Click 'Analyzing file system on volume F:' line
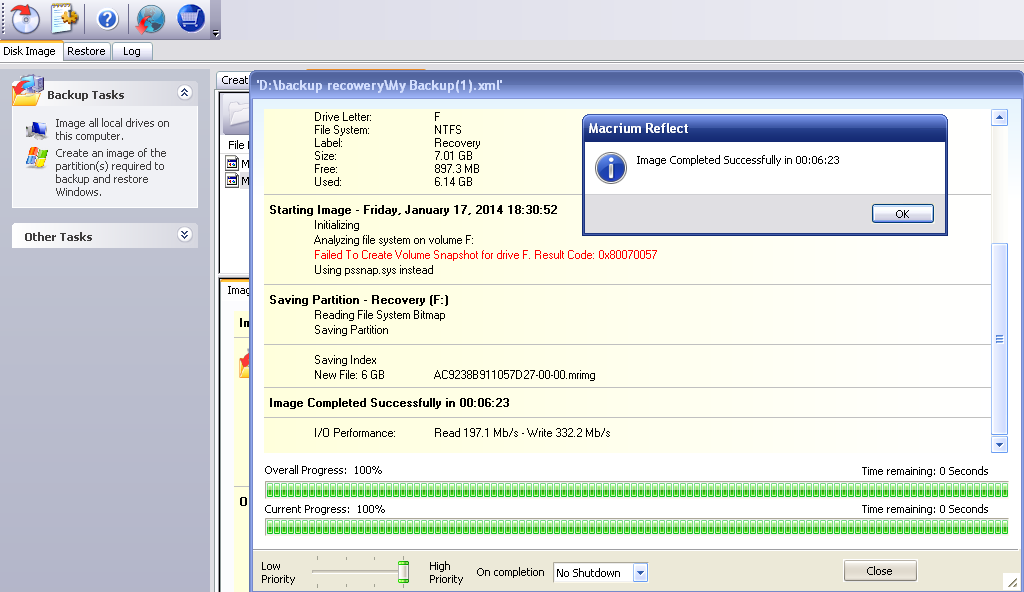The width and height of the screenshot is (1024, 592). pyautogui.click(x=394, y=240)
